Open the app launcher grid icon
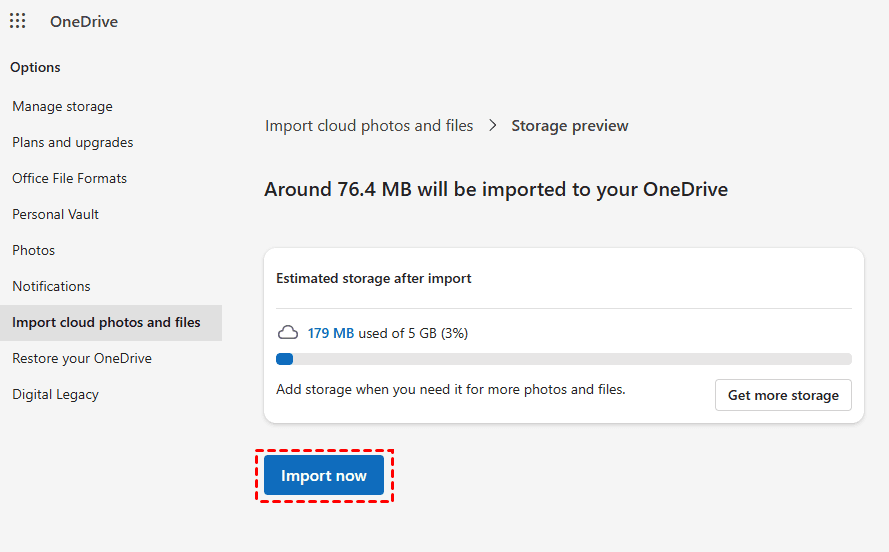This screenshot has height=552, width=889. click(18, 21)
